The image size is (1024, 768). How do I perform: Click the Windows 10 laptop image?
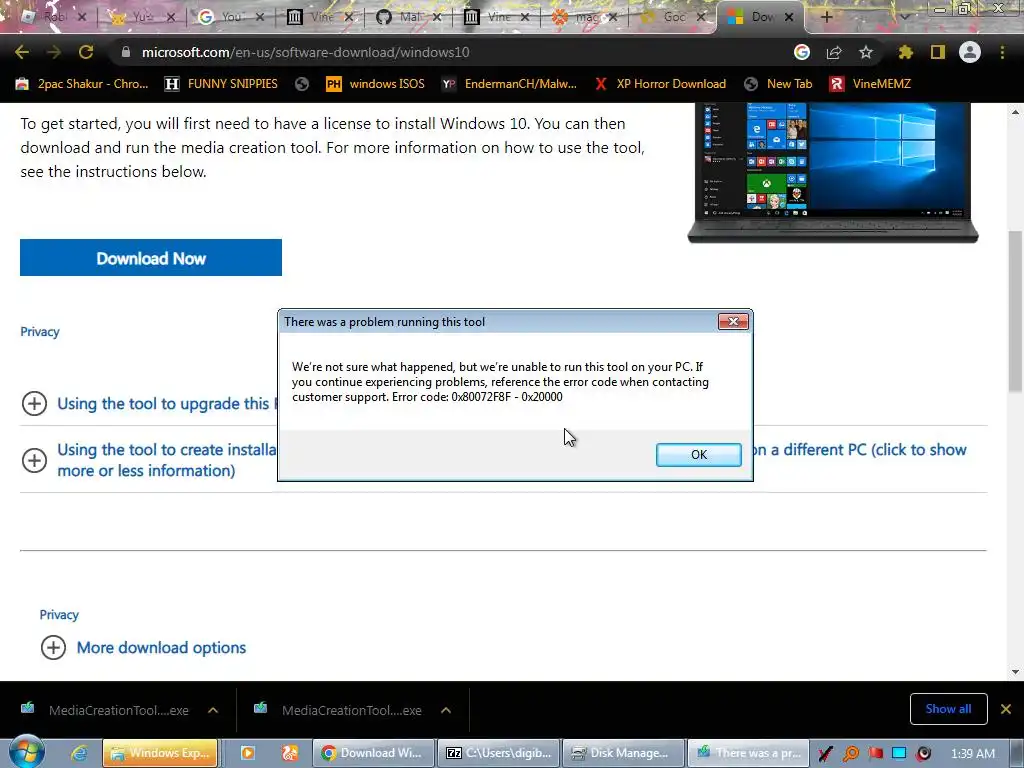(x=833, y=172)
